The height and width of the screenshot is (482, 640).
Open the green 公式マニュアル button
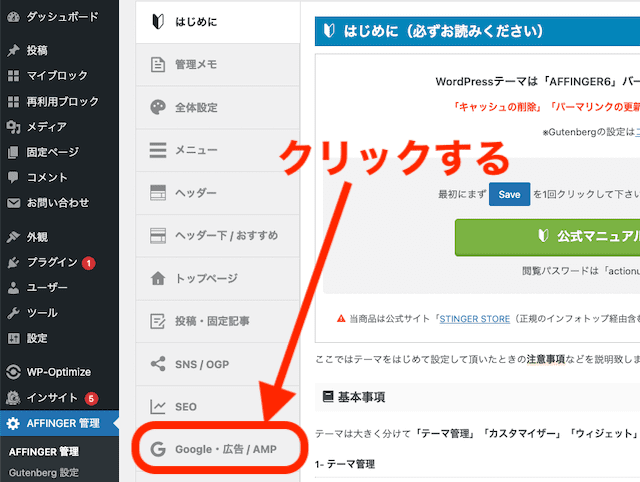pyautogui.click(x=547, y=238)
